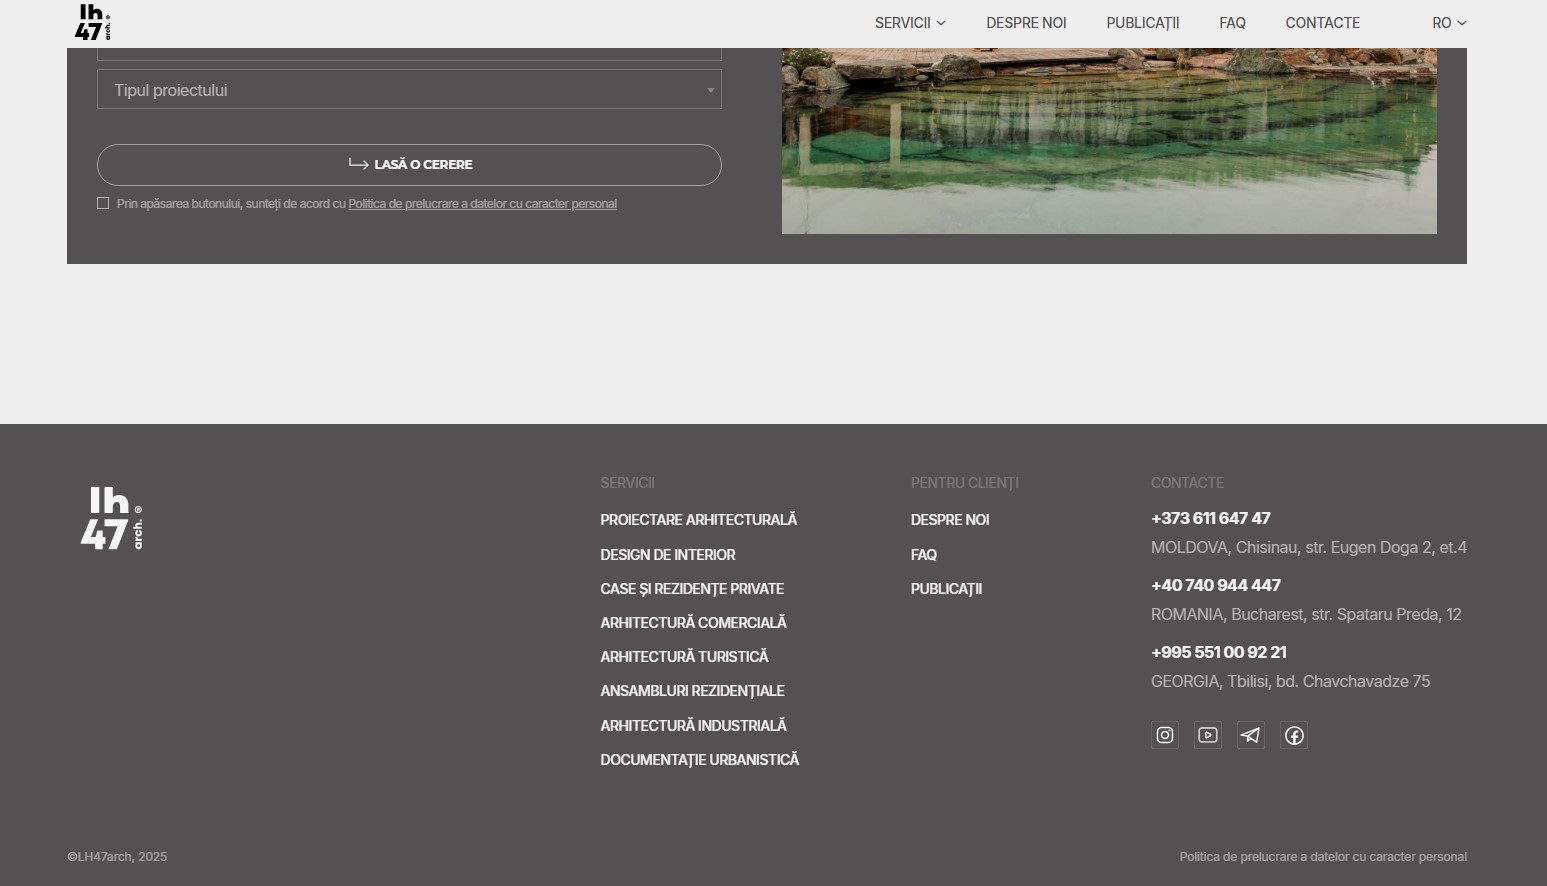Open FAQ link in footer
This screenshot has width=1547, height=886.
point(924,555)
